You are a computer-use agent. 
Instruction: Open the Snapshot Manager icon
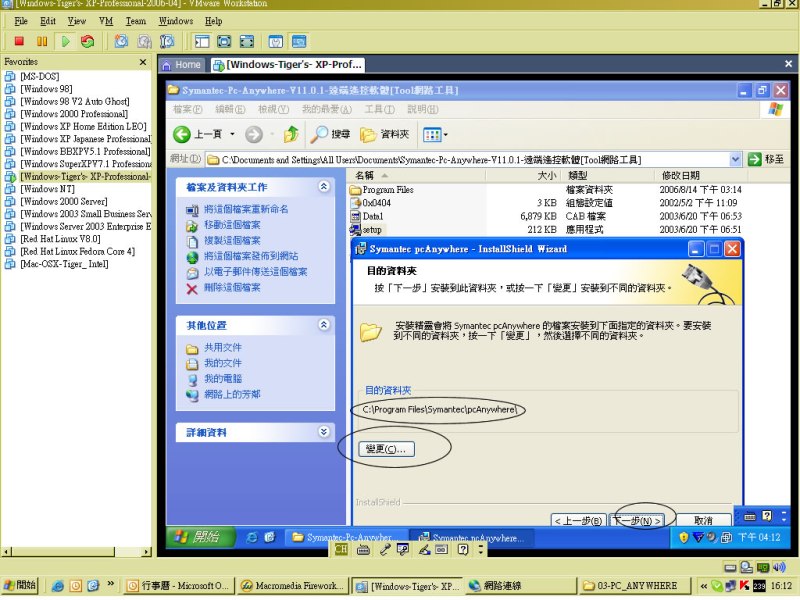167,41
